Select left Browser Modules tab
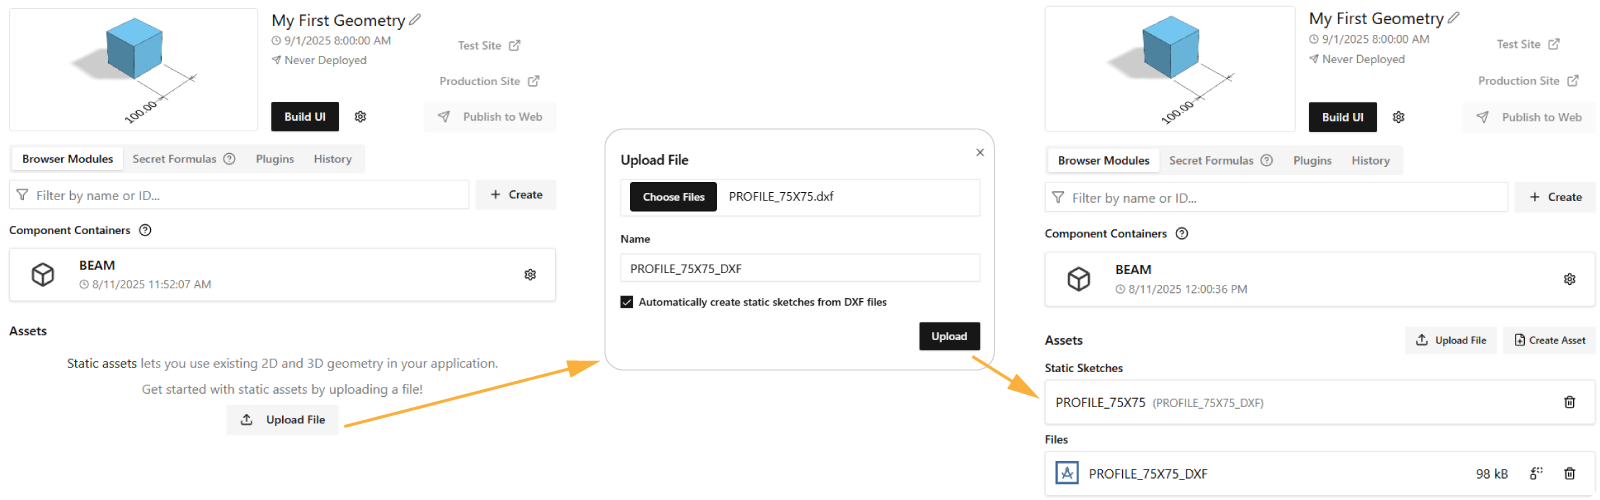Viewport: 1600px width, 500px height. [68, 159]
